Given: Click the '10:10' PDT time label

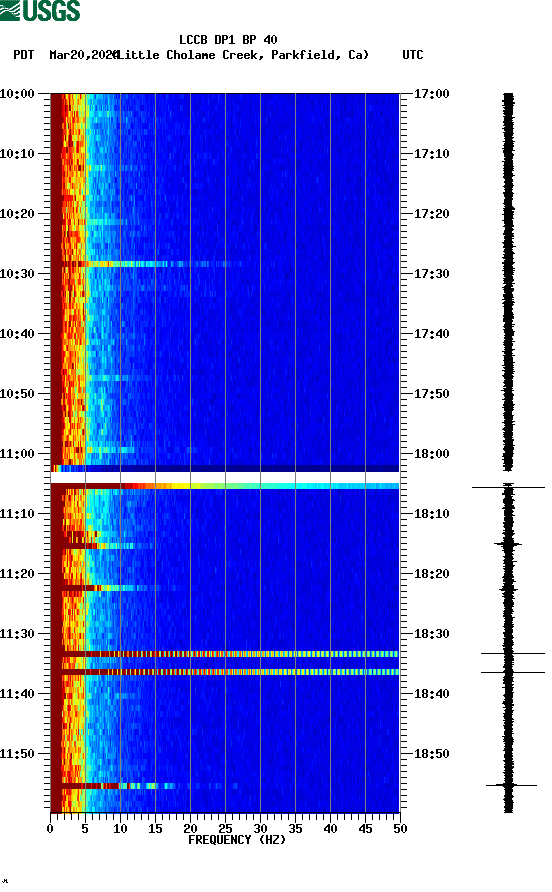Looking at the screenshot, I should tap(17, 154).
